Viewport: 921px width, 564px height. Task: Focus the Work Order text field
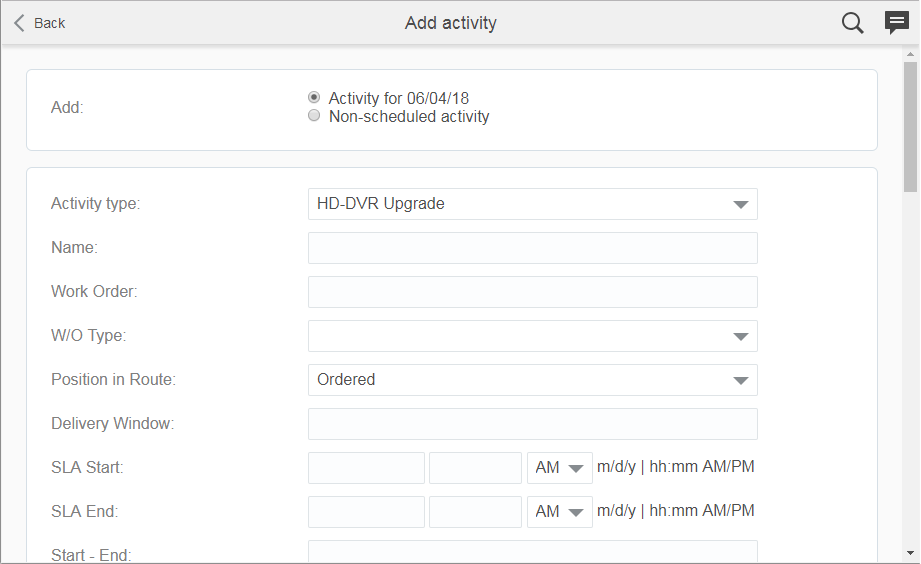(x=532, y=292)
